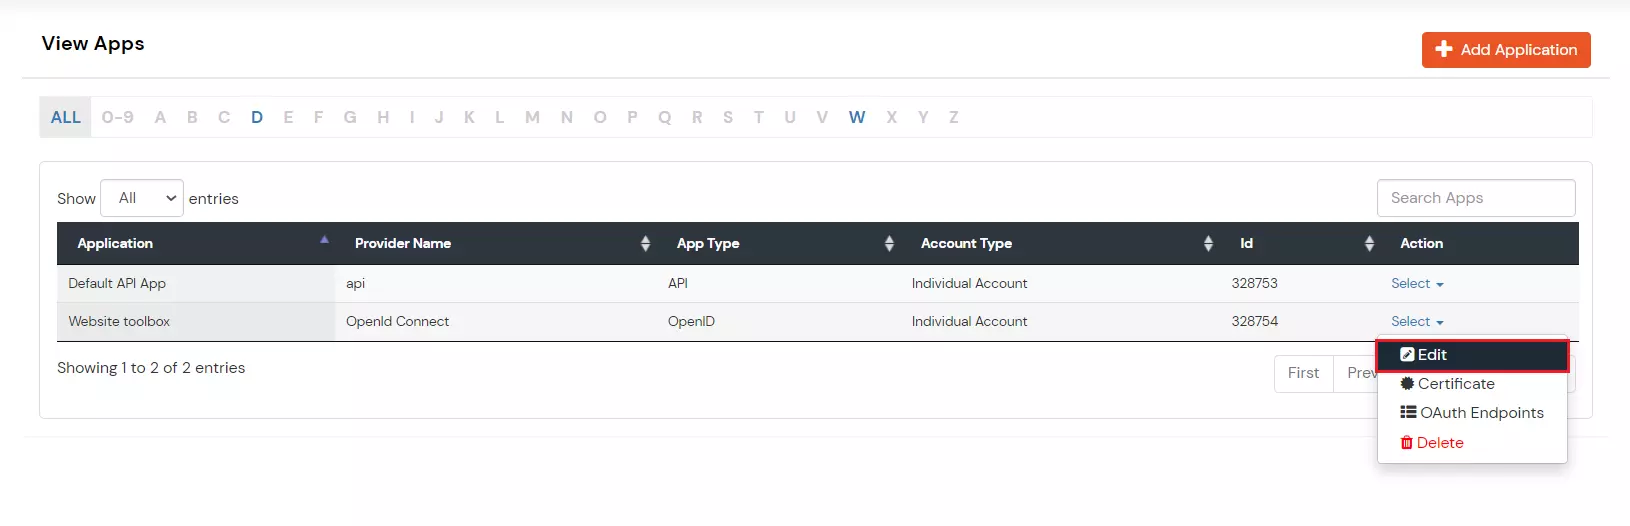
Task: Choose OAuth Endpoints from the action menu
Action: pos(1472,413)
